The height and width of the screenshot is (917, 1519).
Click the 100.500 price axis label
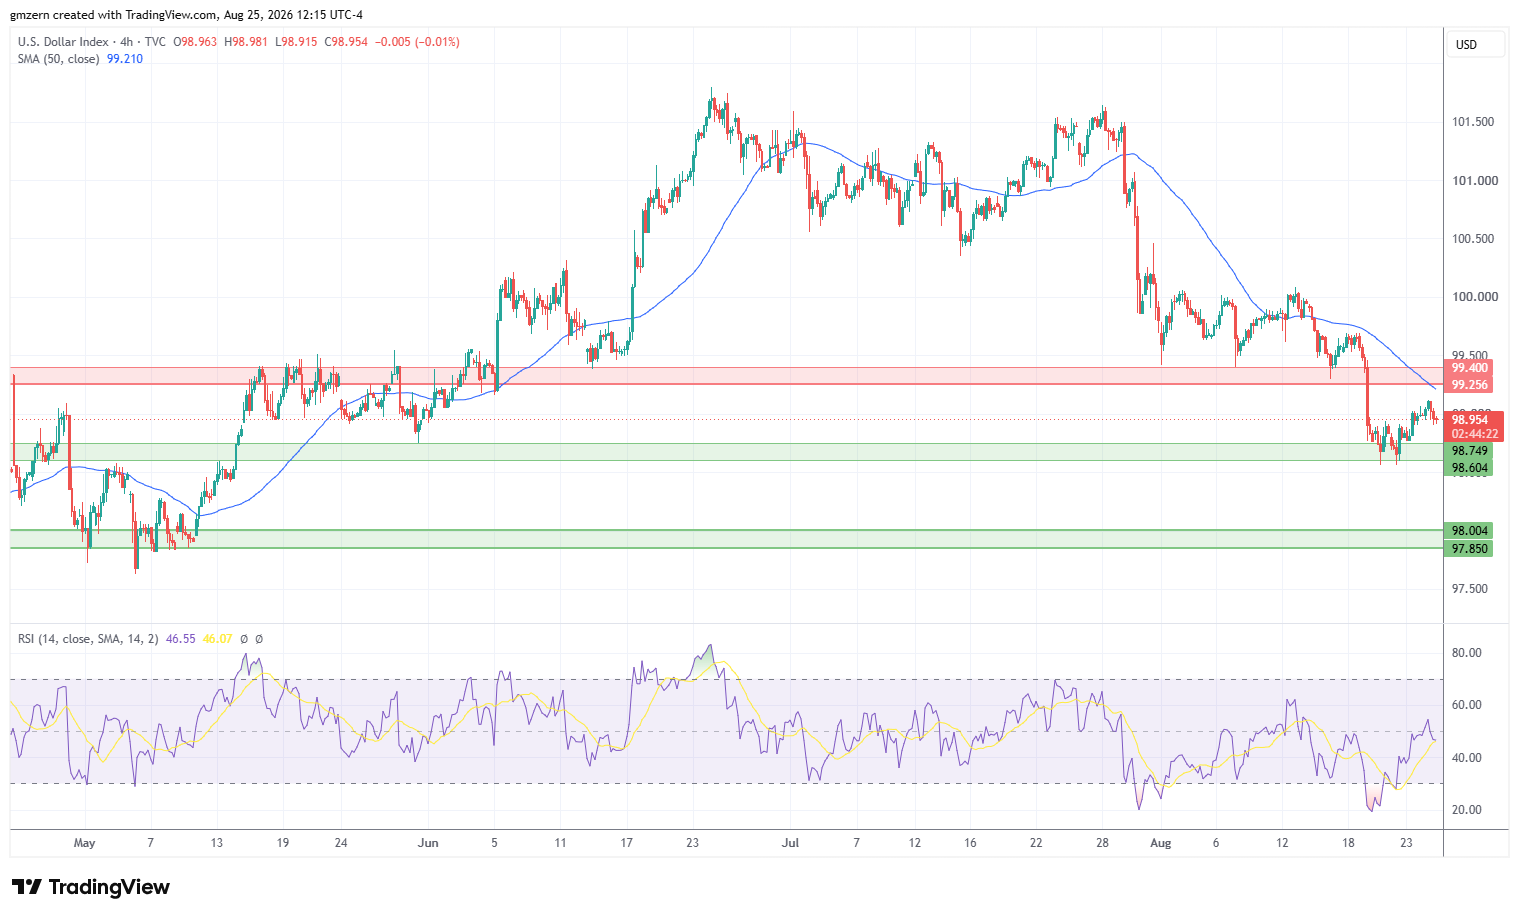click(x=1473, y=239)
